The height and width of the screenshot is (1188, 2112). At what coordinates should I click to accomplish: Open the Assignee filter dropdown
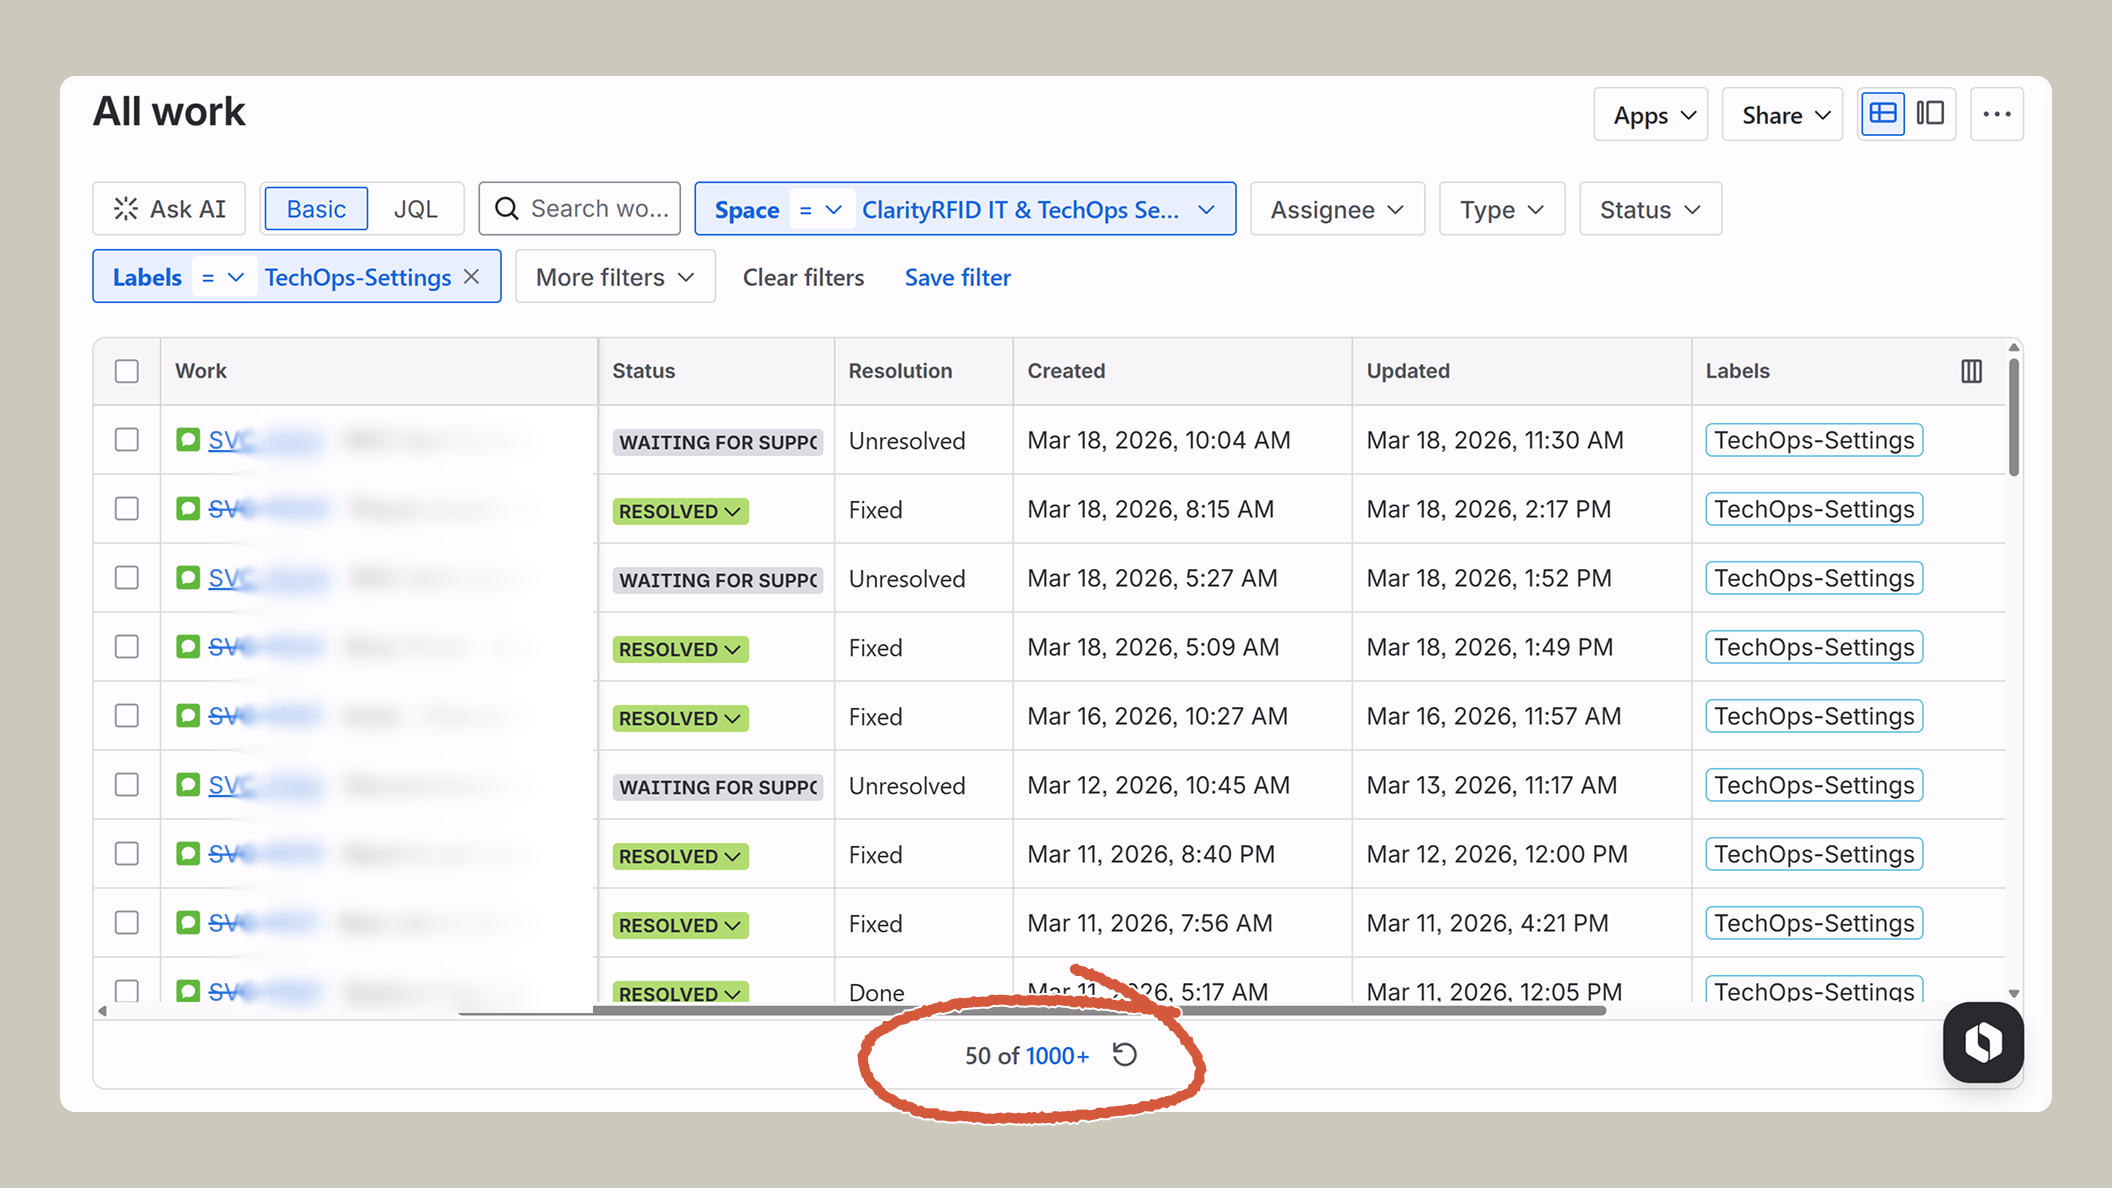point(1337,209)
